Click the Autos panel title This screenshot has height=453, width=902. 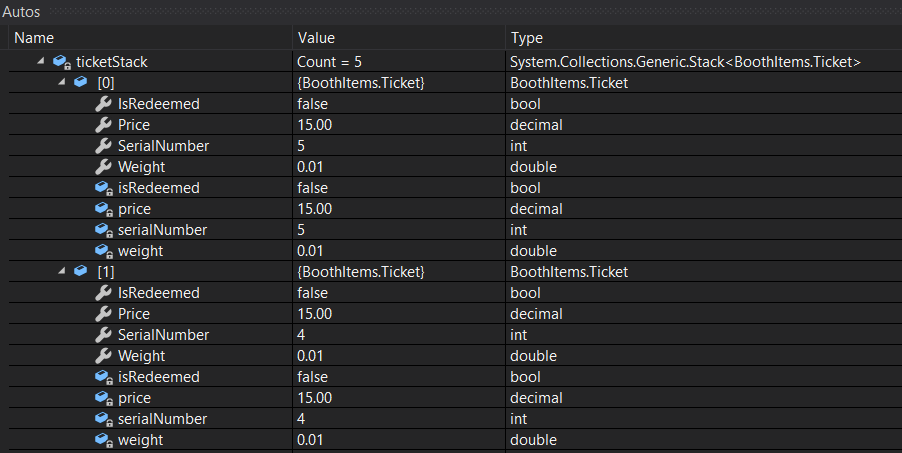pyautogui.click(x=21, y=12)
